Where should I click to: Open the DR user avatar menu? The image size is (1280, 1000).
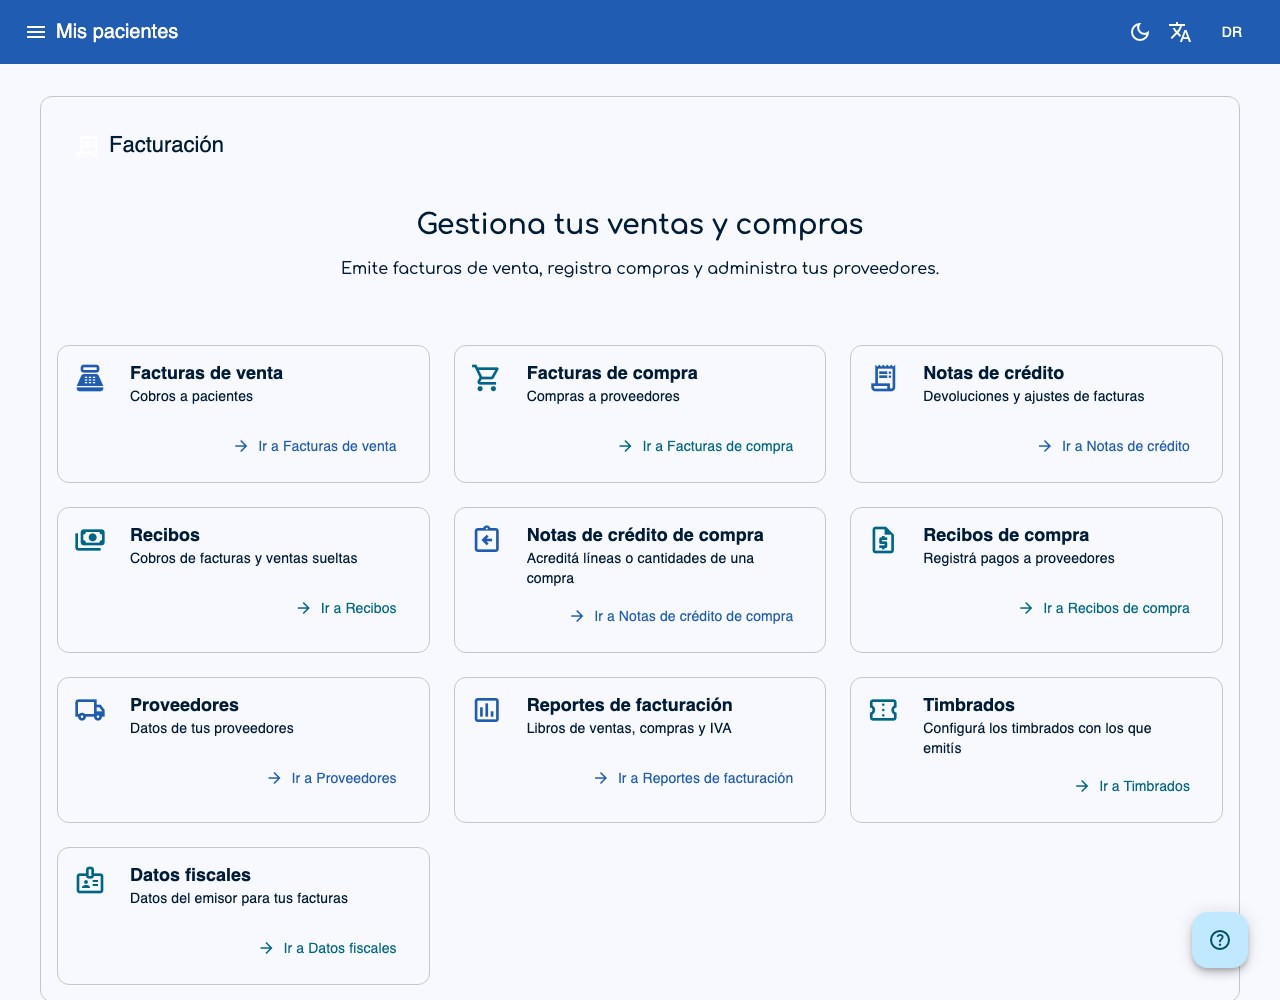[1232, 32]
